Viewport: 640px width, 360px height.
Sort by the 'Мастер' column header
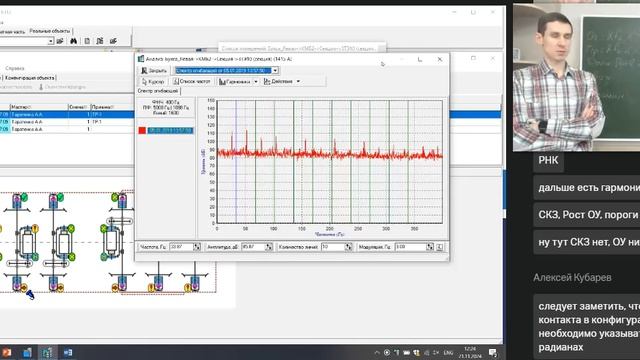tap(39, 107)
